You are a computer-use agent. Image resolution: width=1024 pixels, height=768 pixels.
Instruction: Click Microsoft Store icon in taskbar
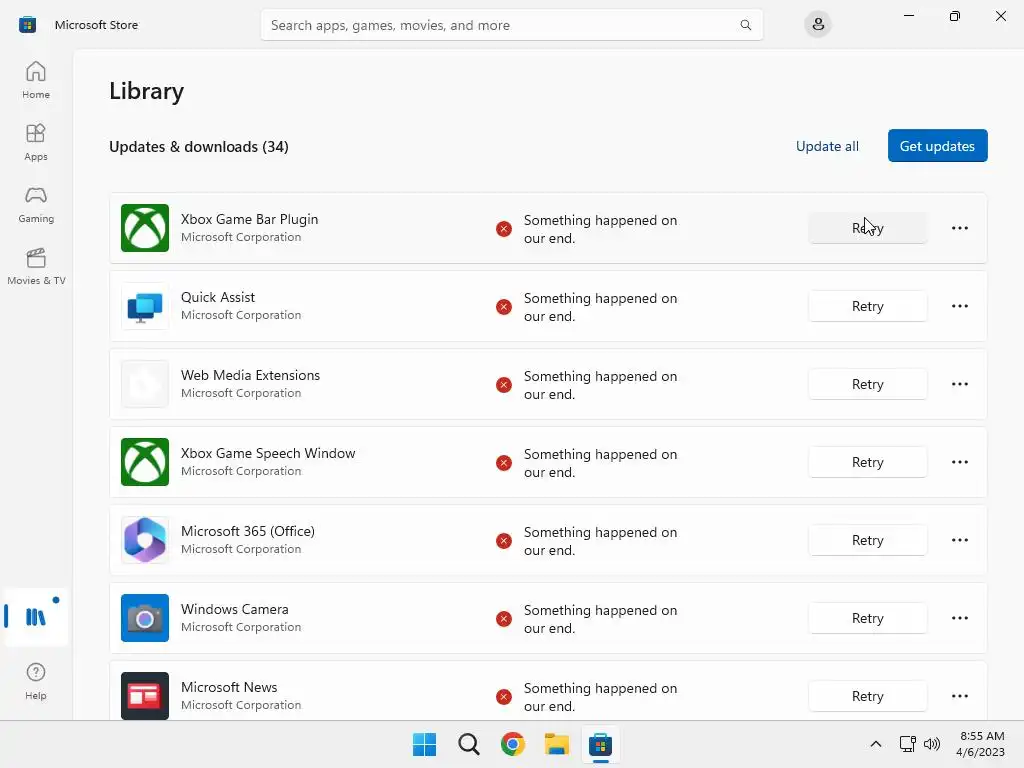[x=600, y=744]
